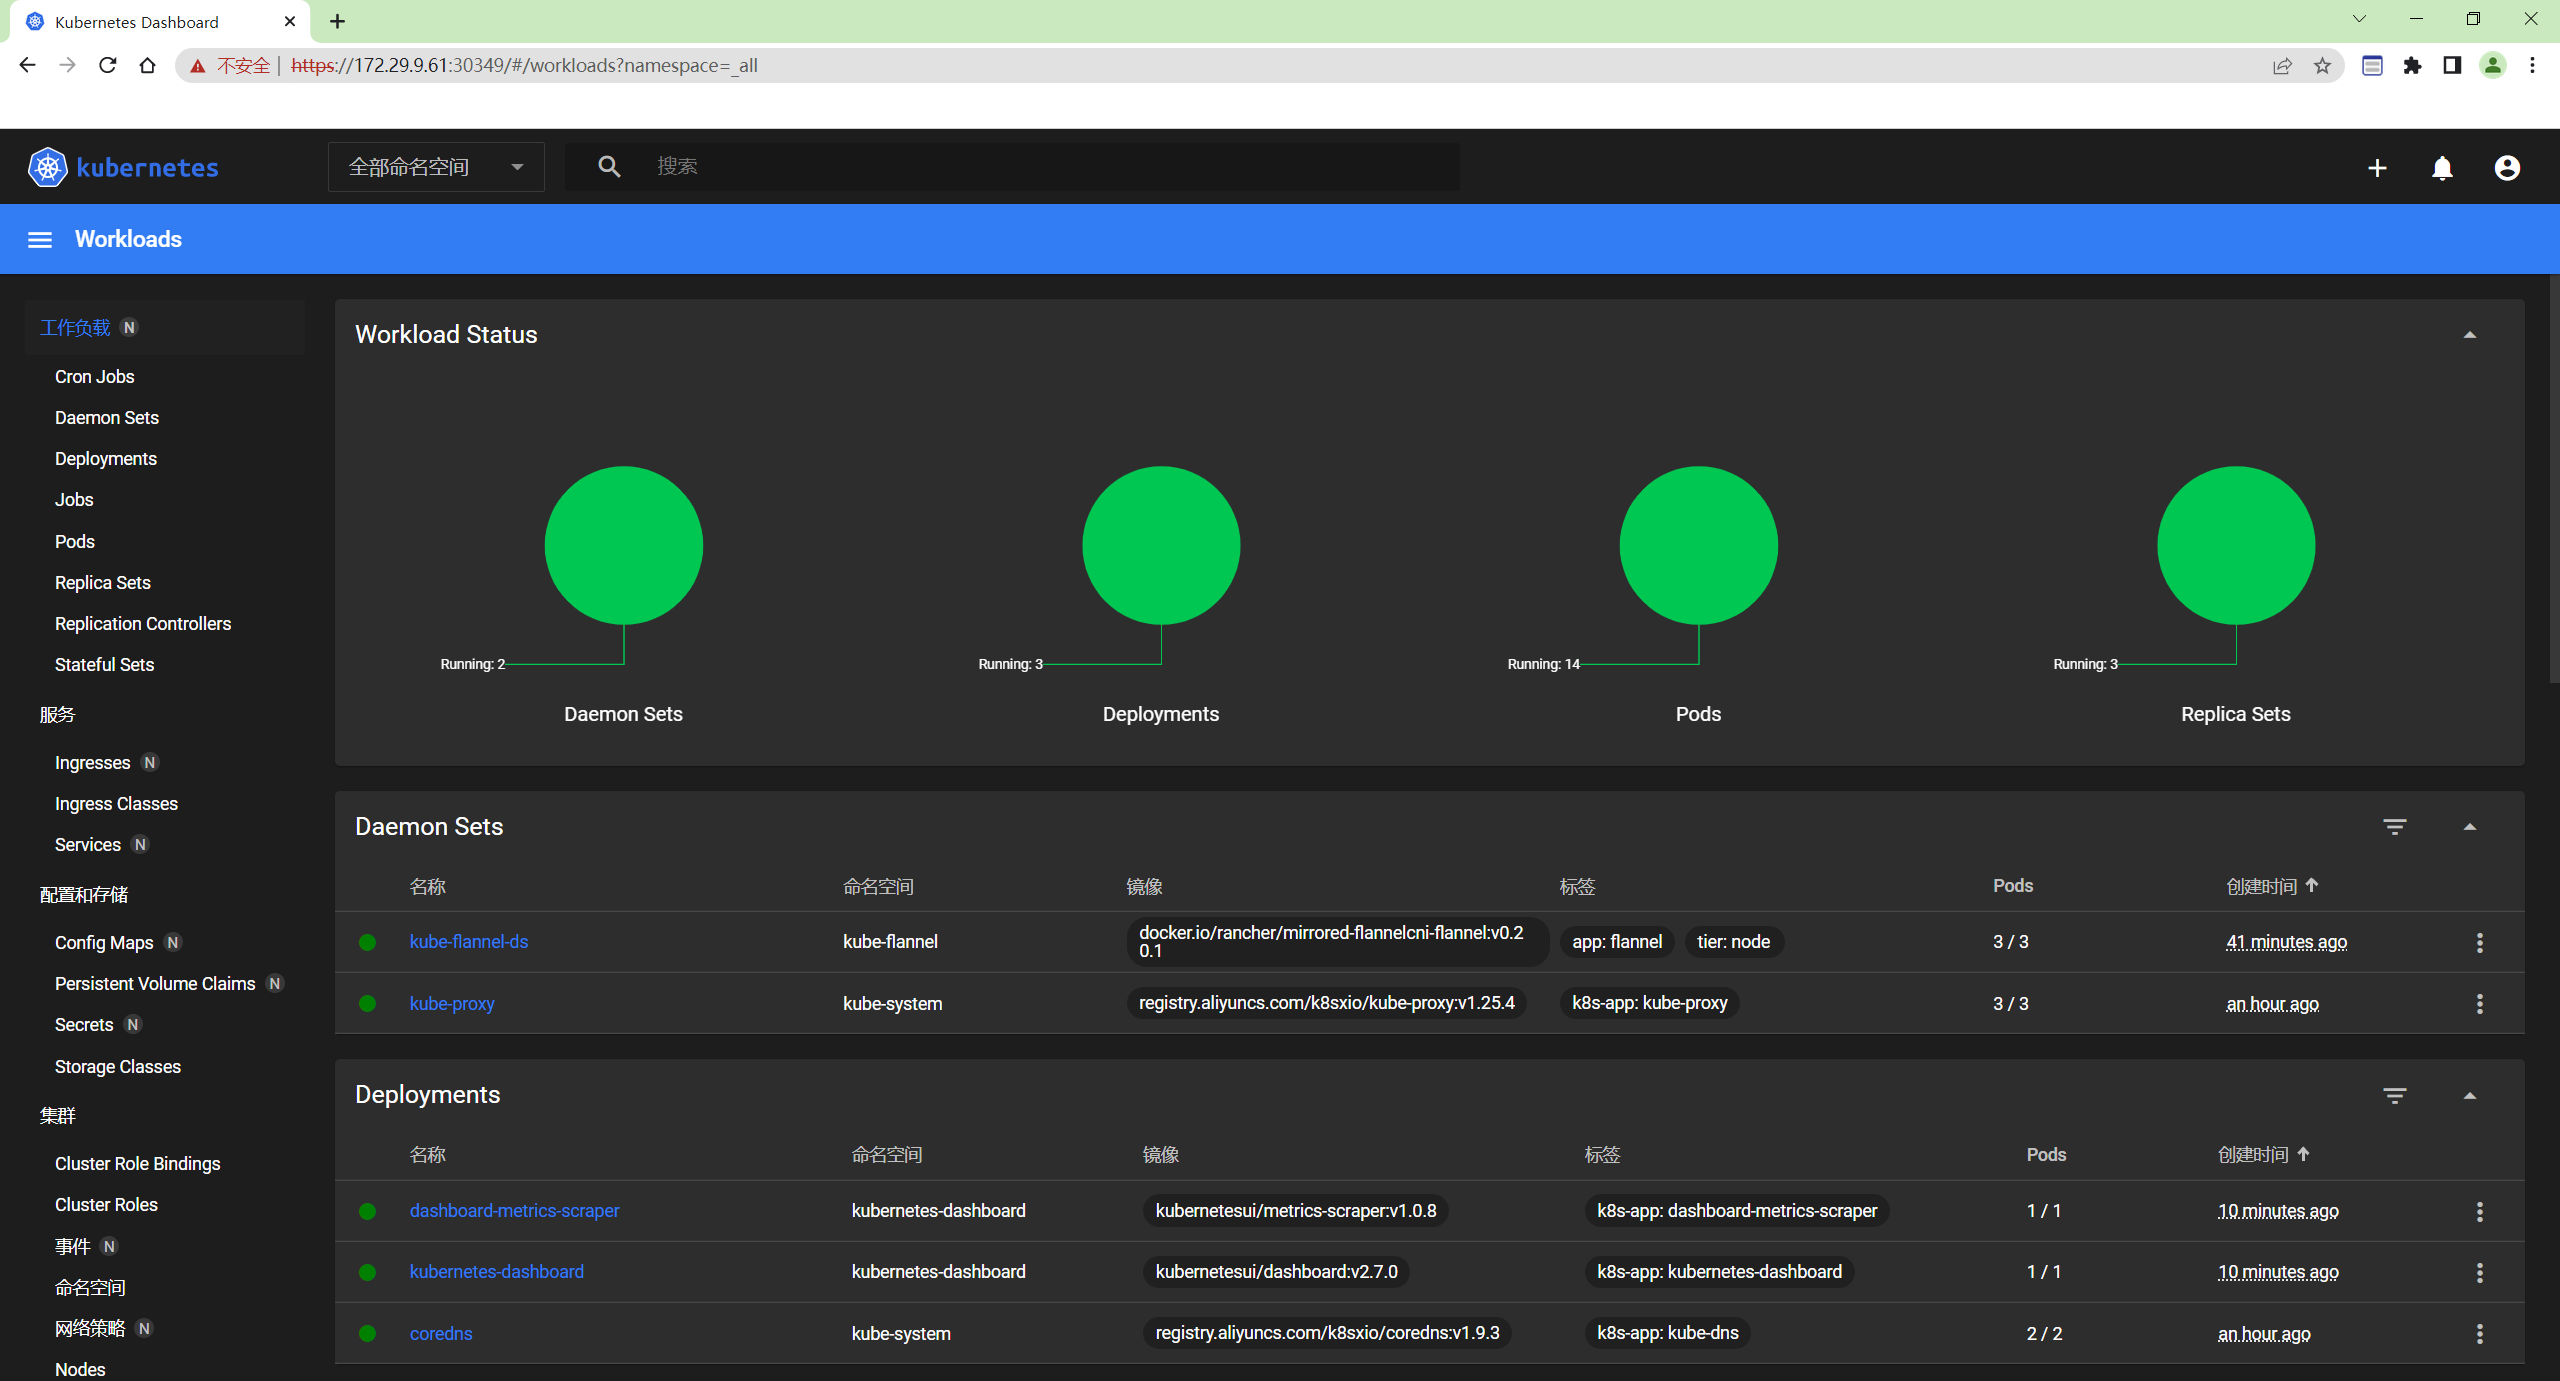Screen dimensions: 2560x1381
Task: Open Cluster Roles in sidebar
Action: (106, 1205)
